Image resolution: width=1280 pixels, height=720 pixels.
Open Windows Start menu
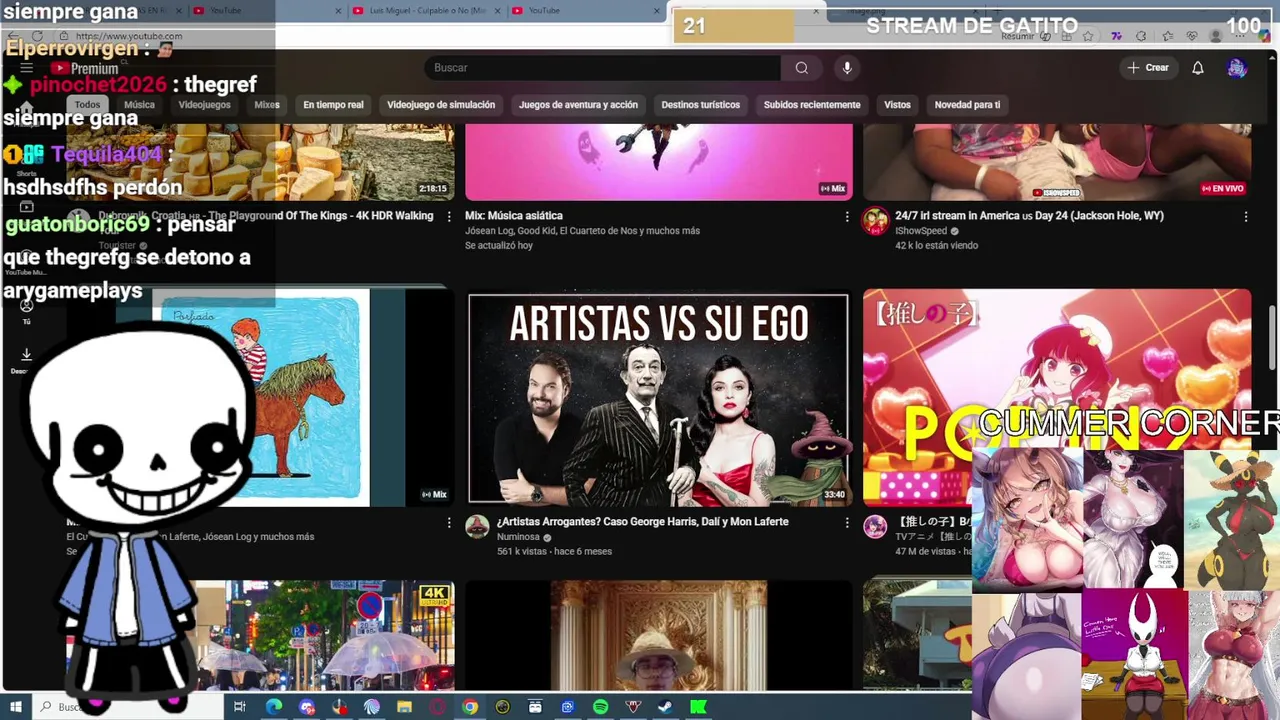(x=15, y=707)
